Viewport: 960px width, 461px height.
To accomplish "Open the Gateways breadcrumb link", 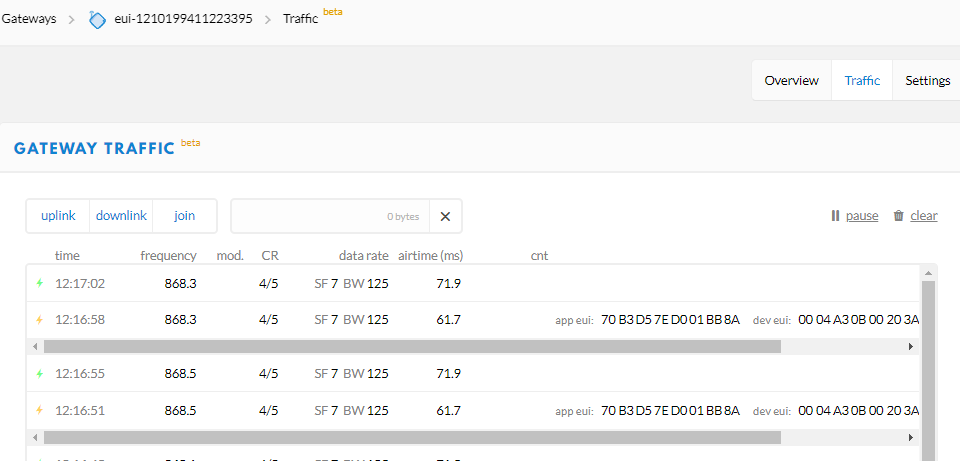I will tap(29, 19).
